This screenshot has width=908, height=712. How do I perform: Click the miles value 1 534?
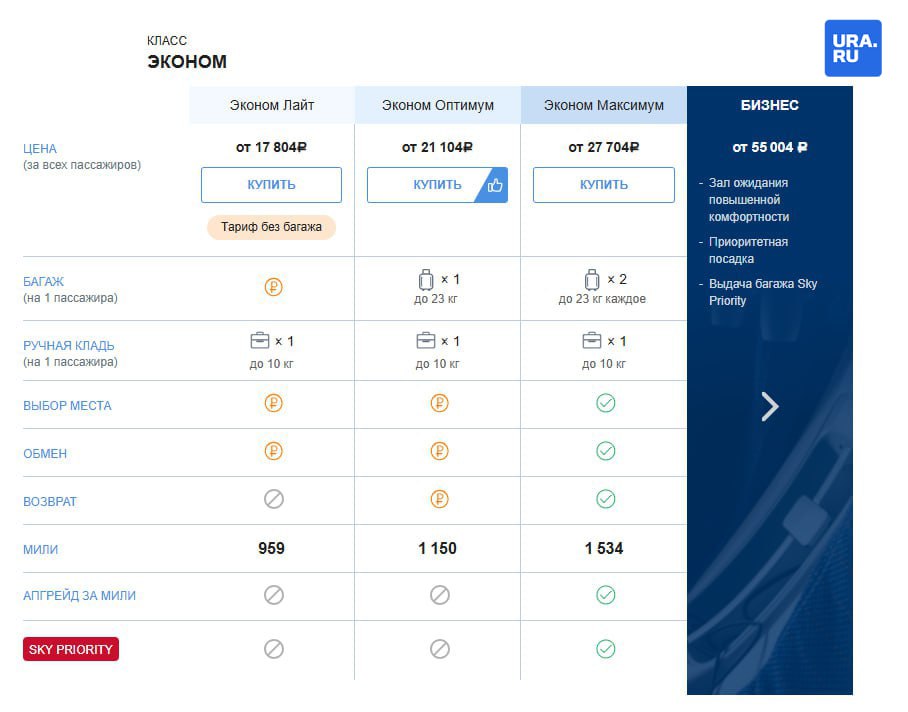click(604, 548)
